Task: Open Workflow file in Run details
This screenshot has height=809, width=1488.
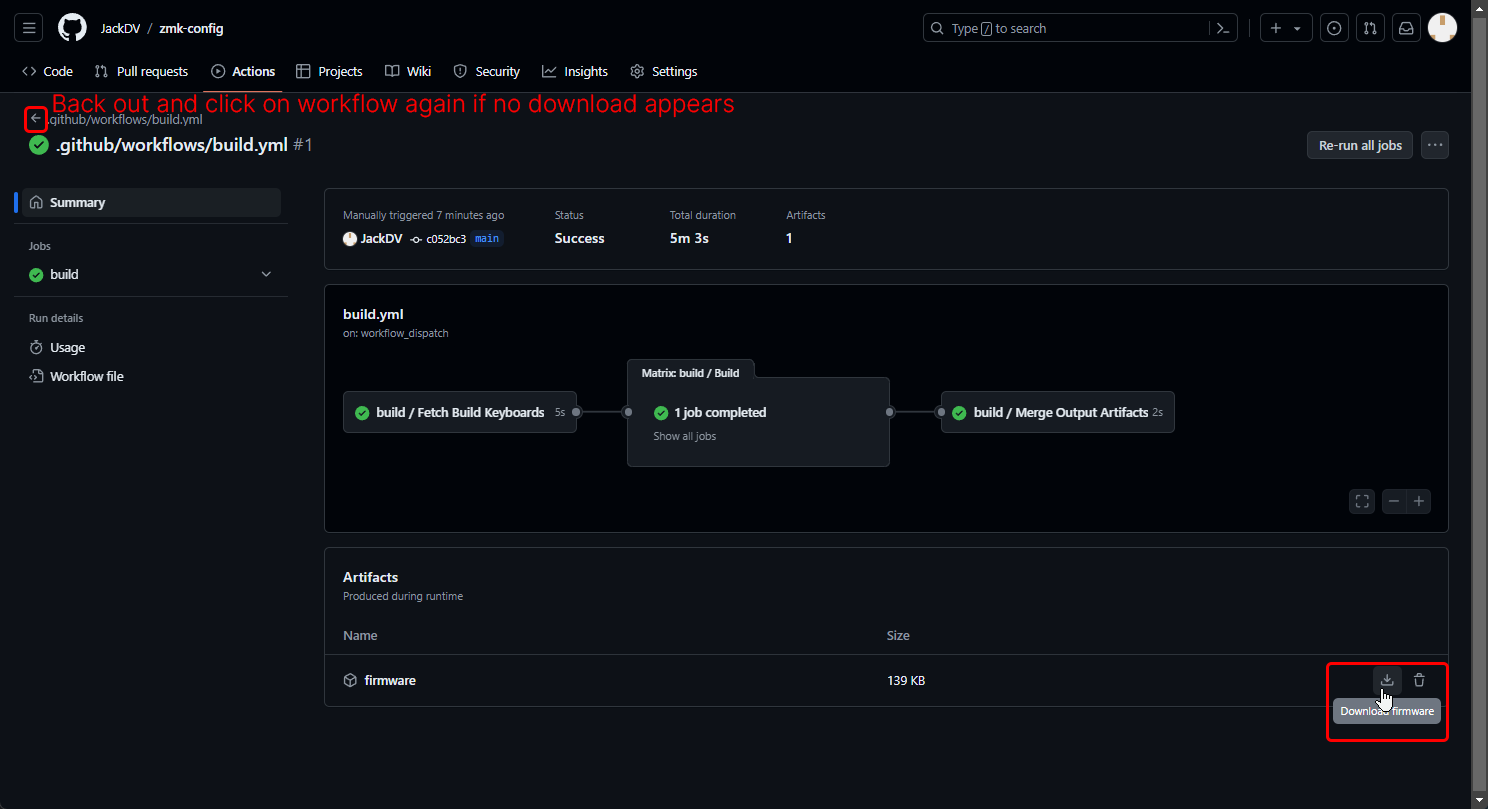Action: pos(86,376)
